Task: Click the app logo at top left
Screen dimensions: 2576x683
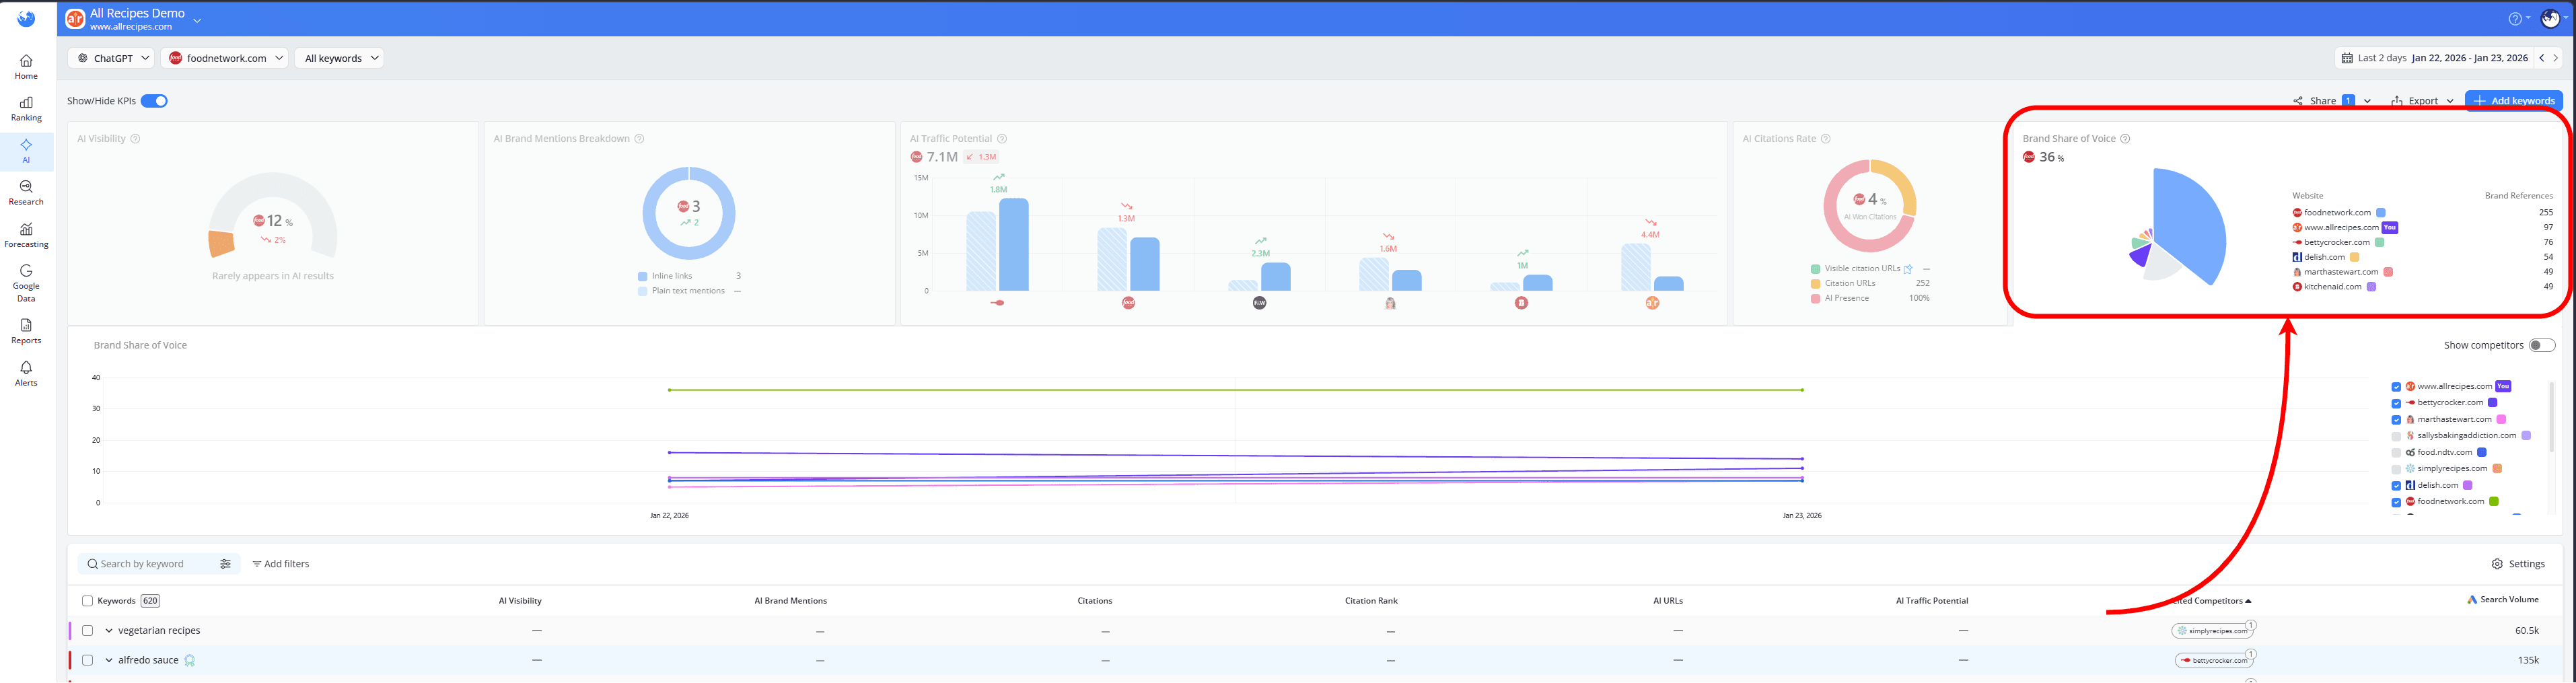Action: [x=26, y=18]
